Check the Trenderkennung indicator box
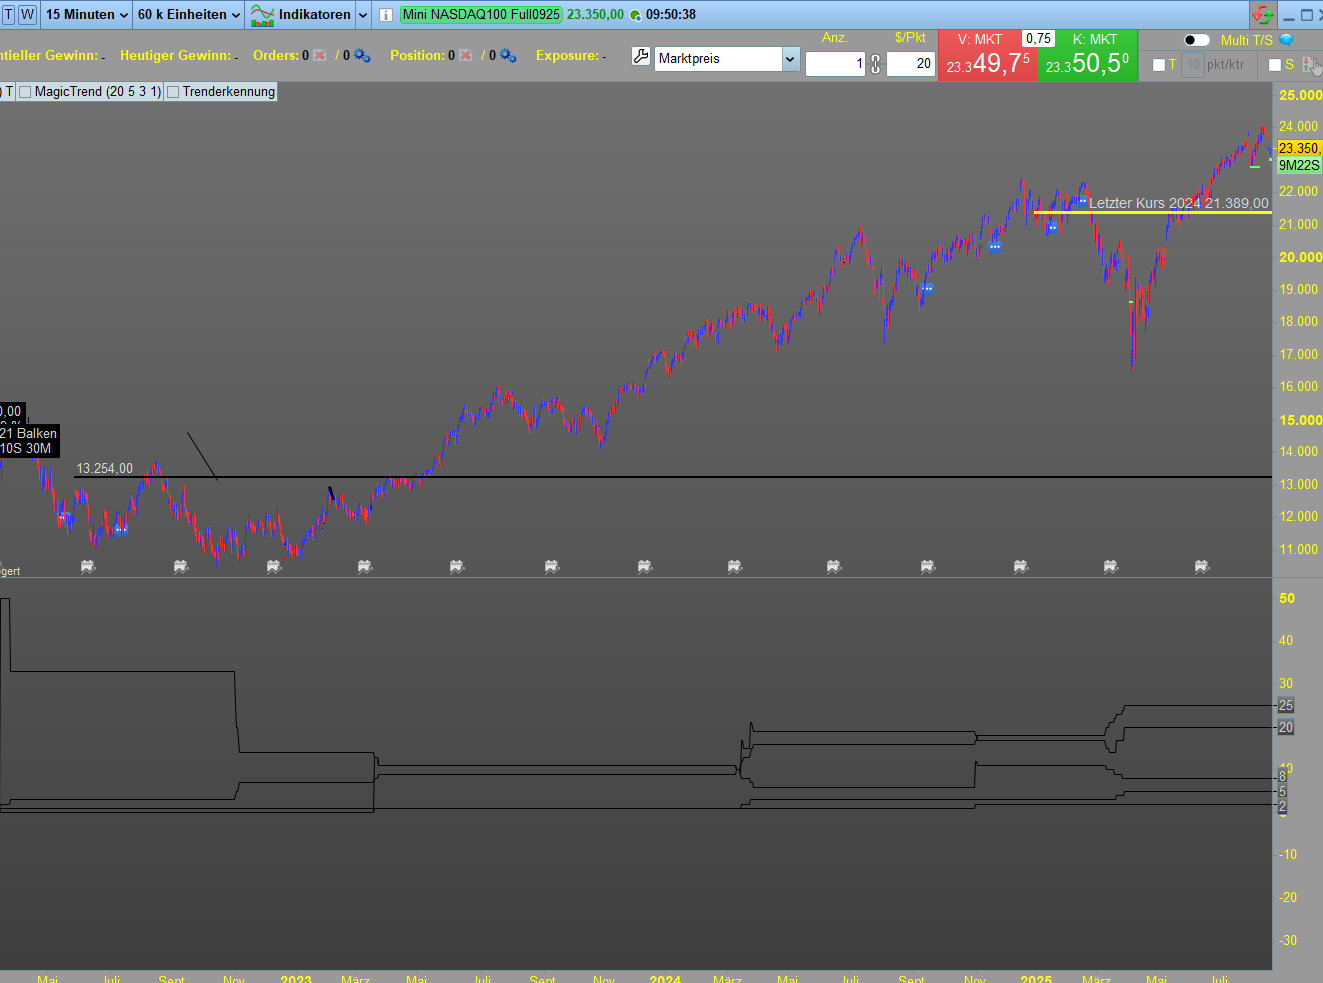Screen dimensions: 1323x983 pos(173,92)
